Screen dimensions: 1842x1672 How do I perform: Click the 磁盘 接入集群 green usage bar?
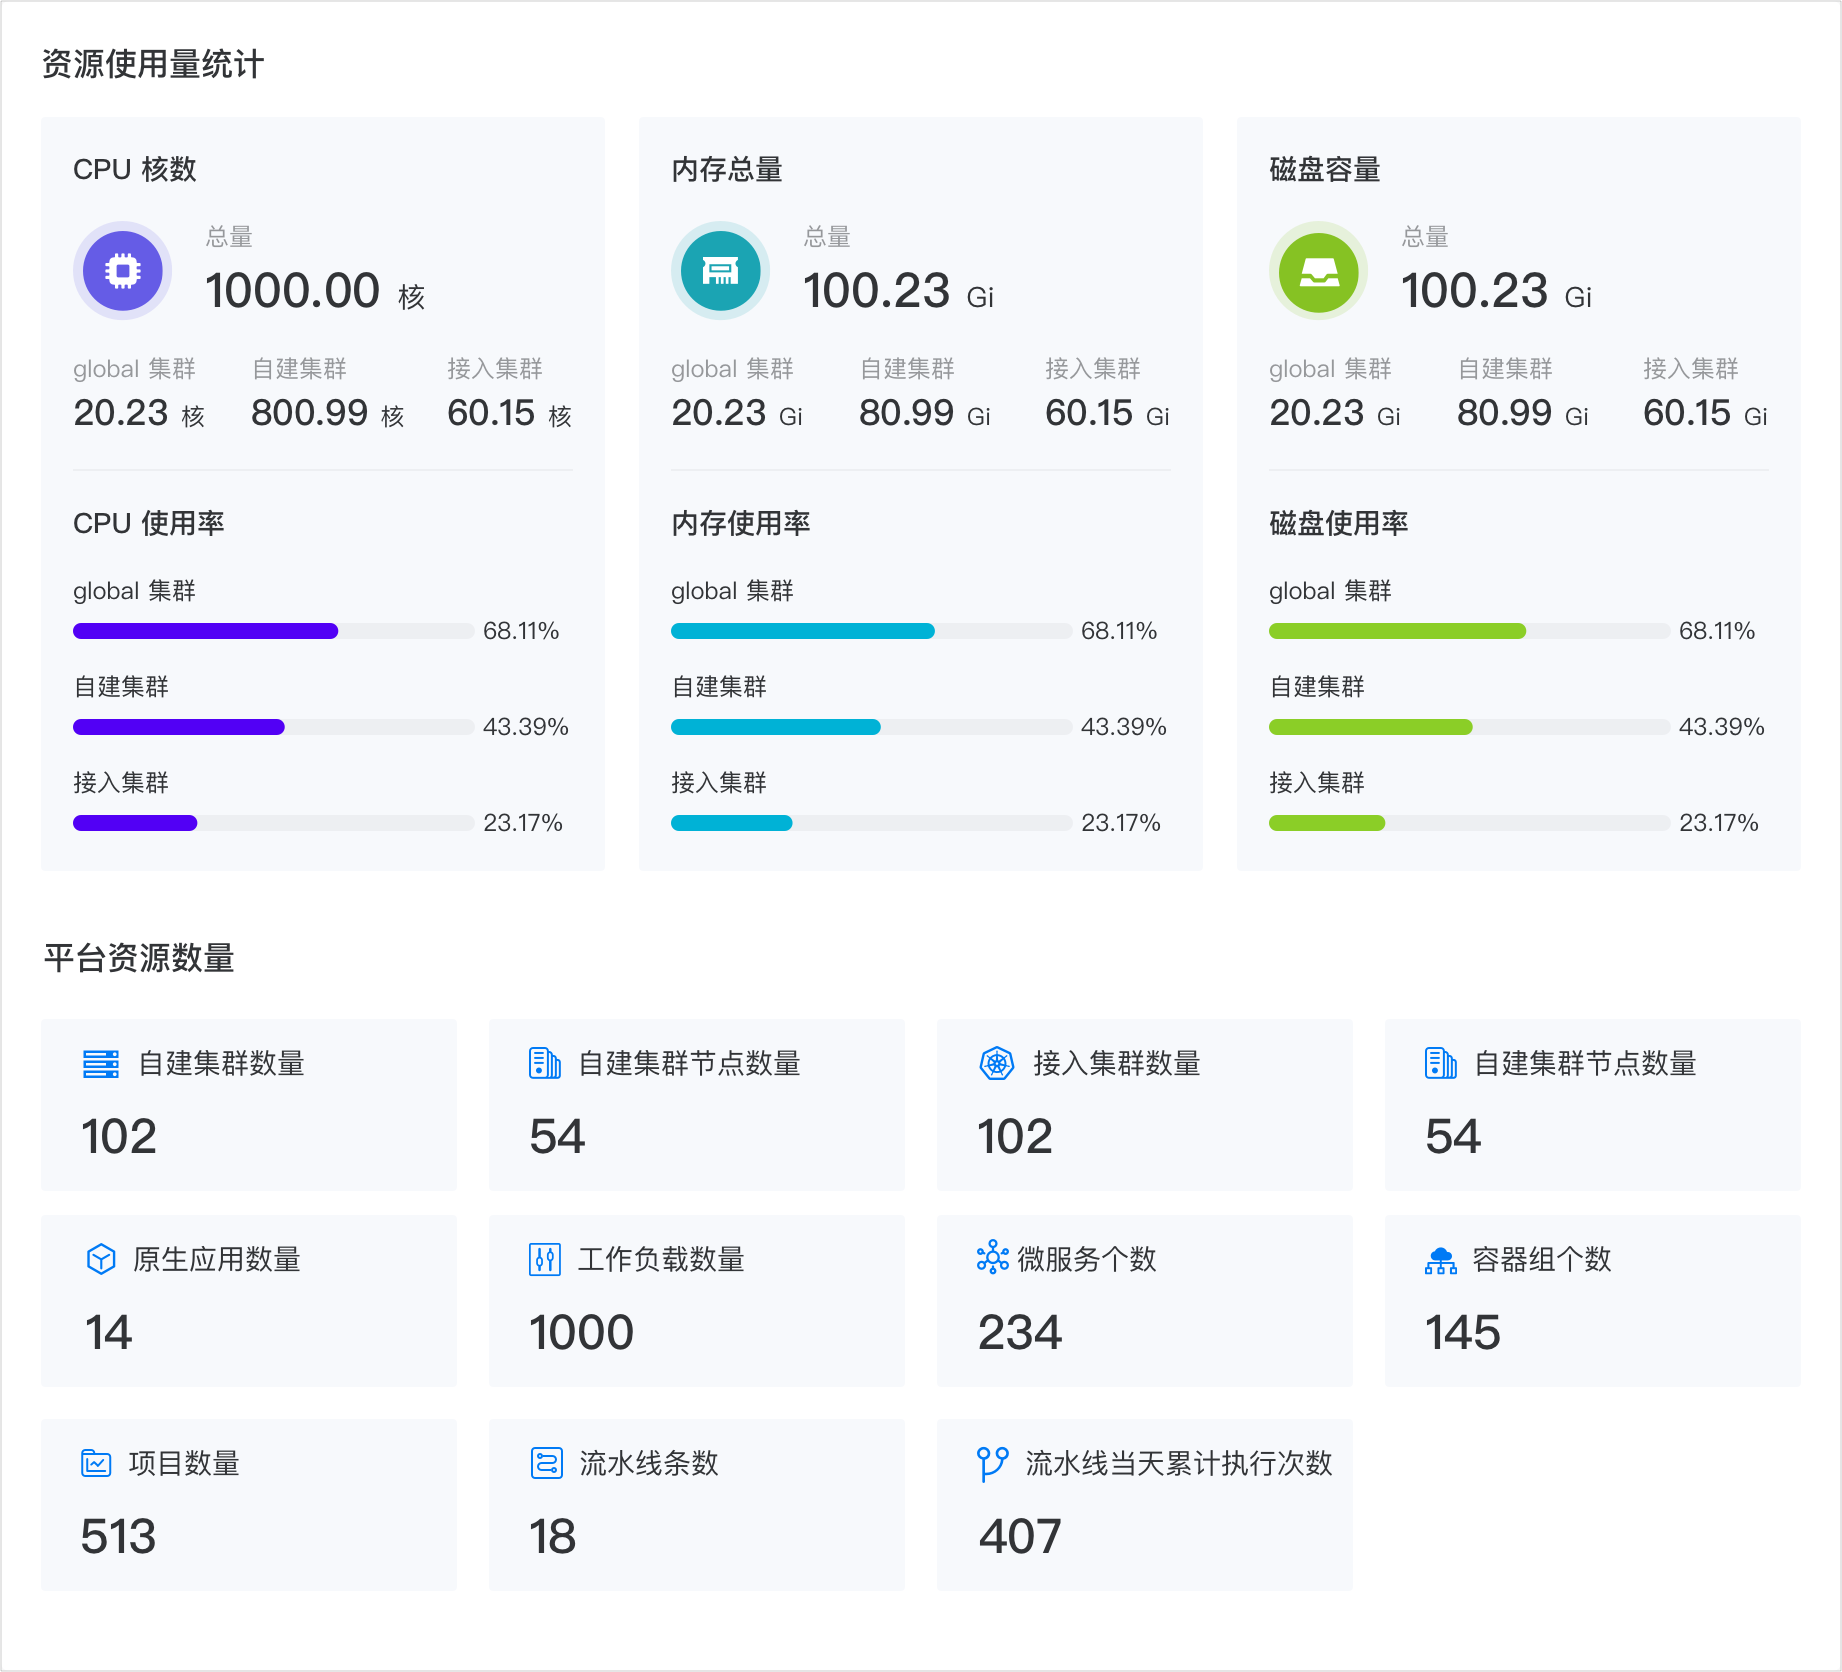1327,823
